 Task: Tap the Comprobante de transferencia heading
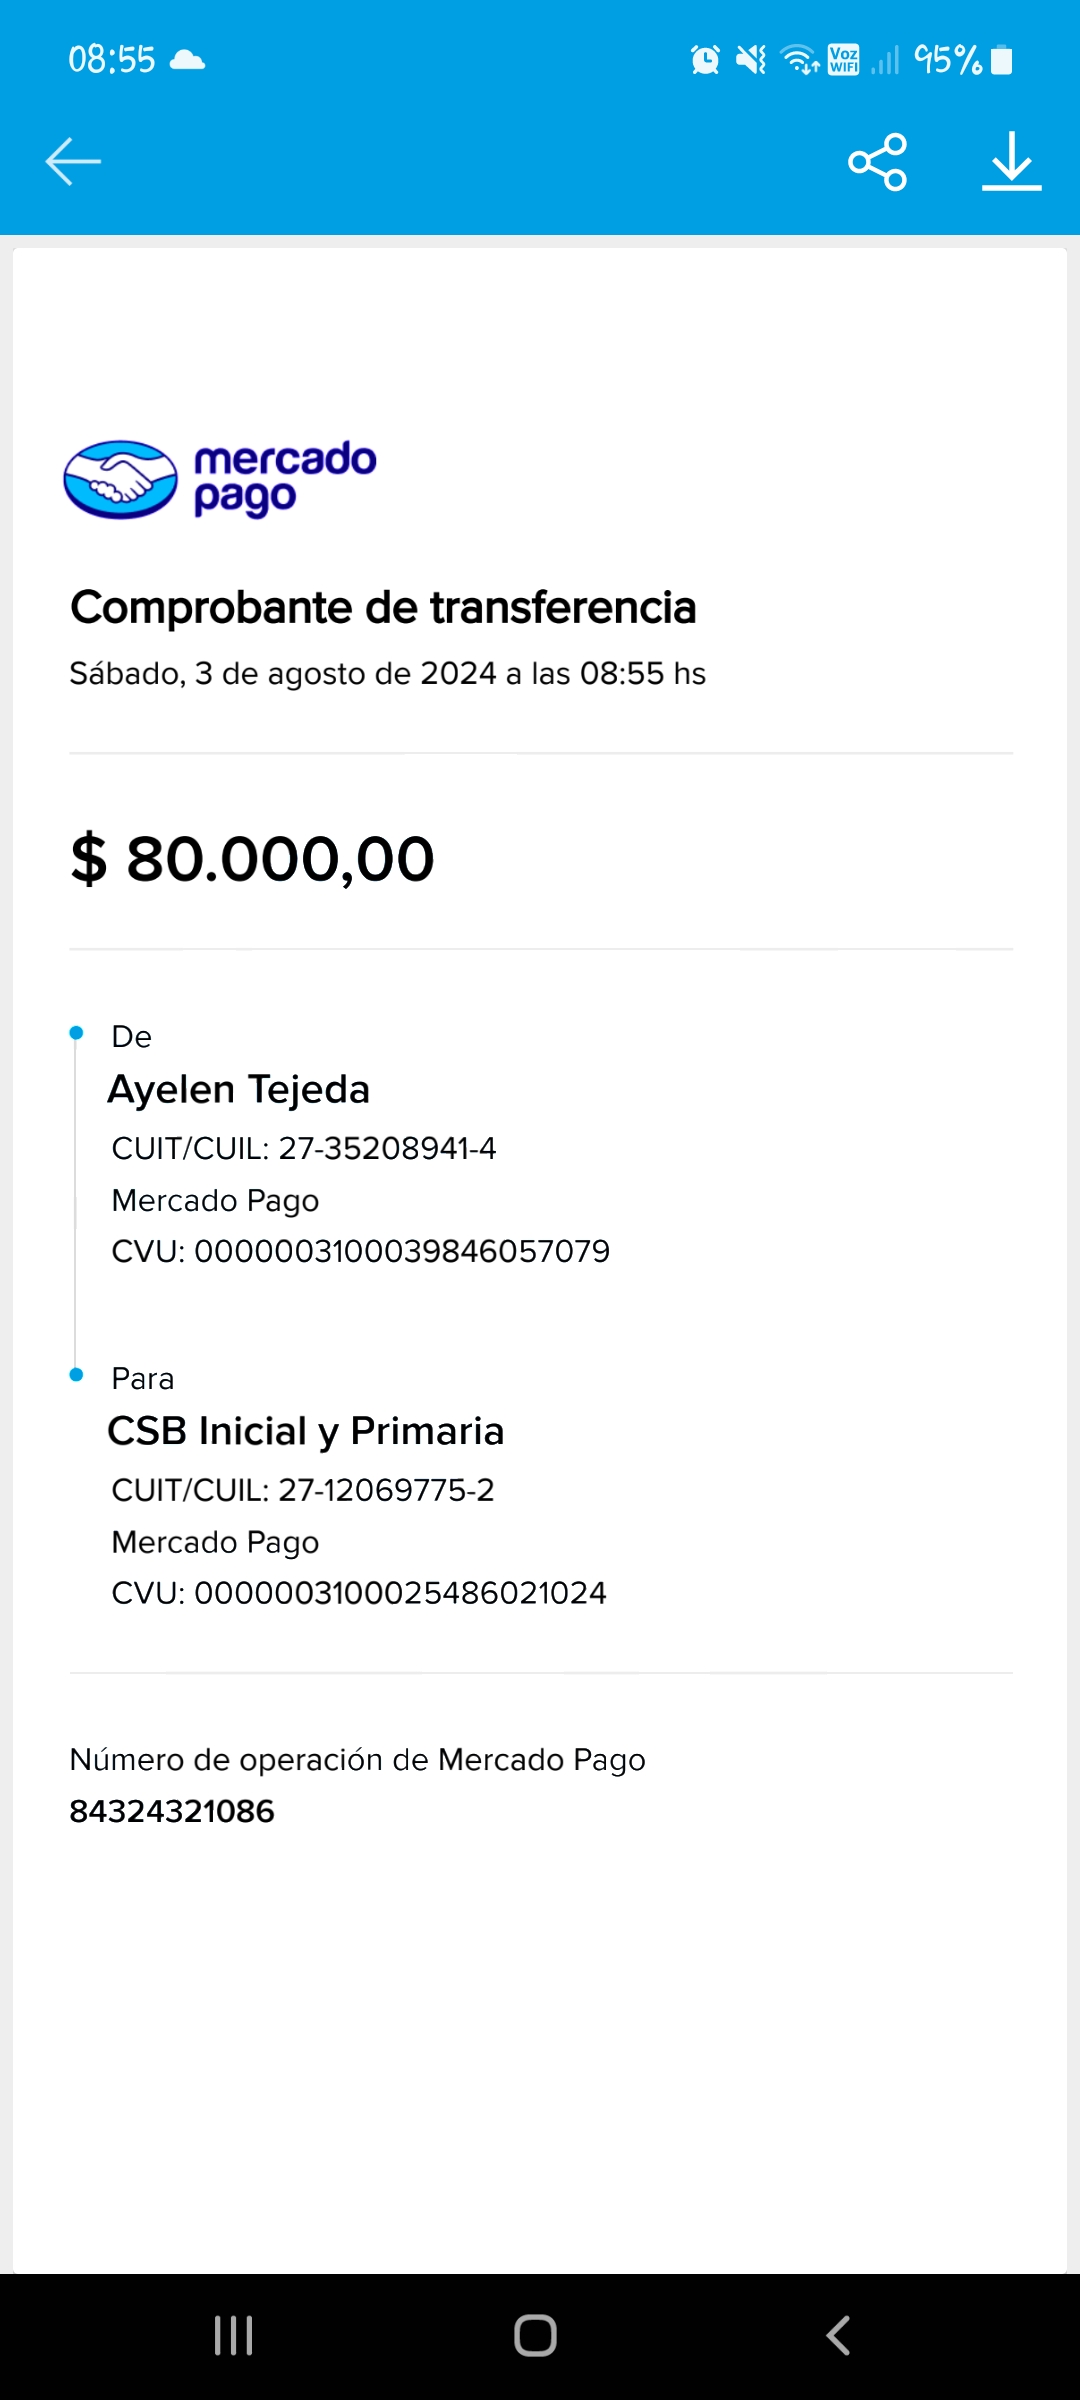point(383,608)
